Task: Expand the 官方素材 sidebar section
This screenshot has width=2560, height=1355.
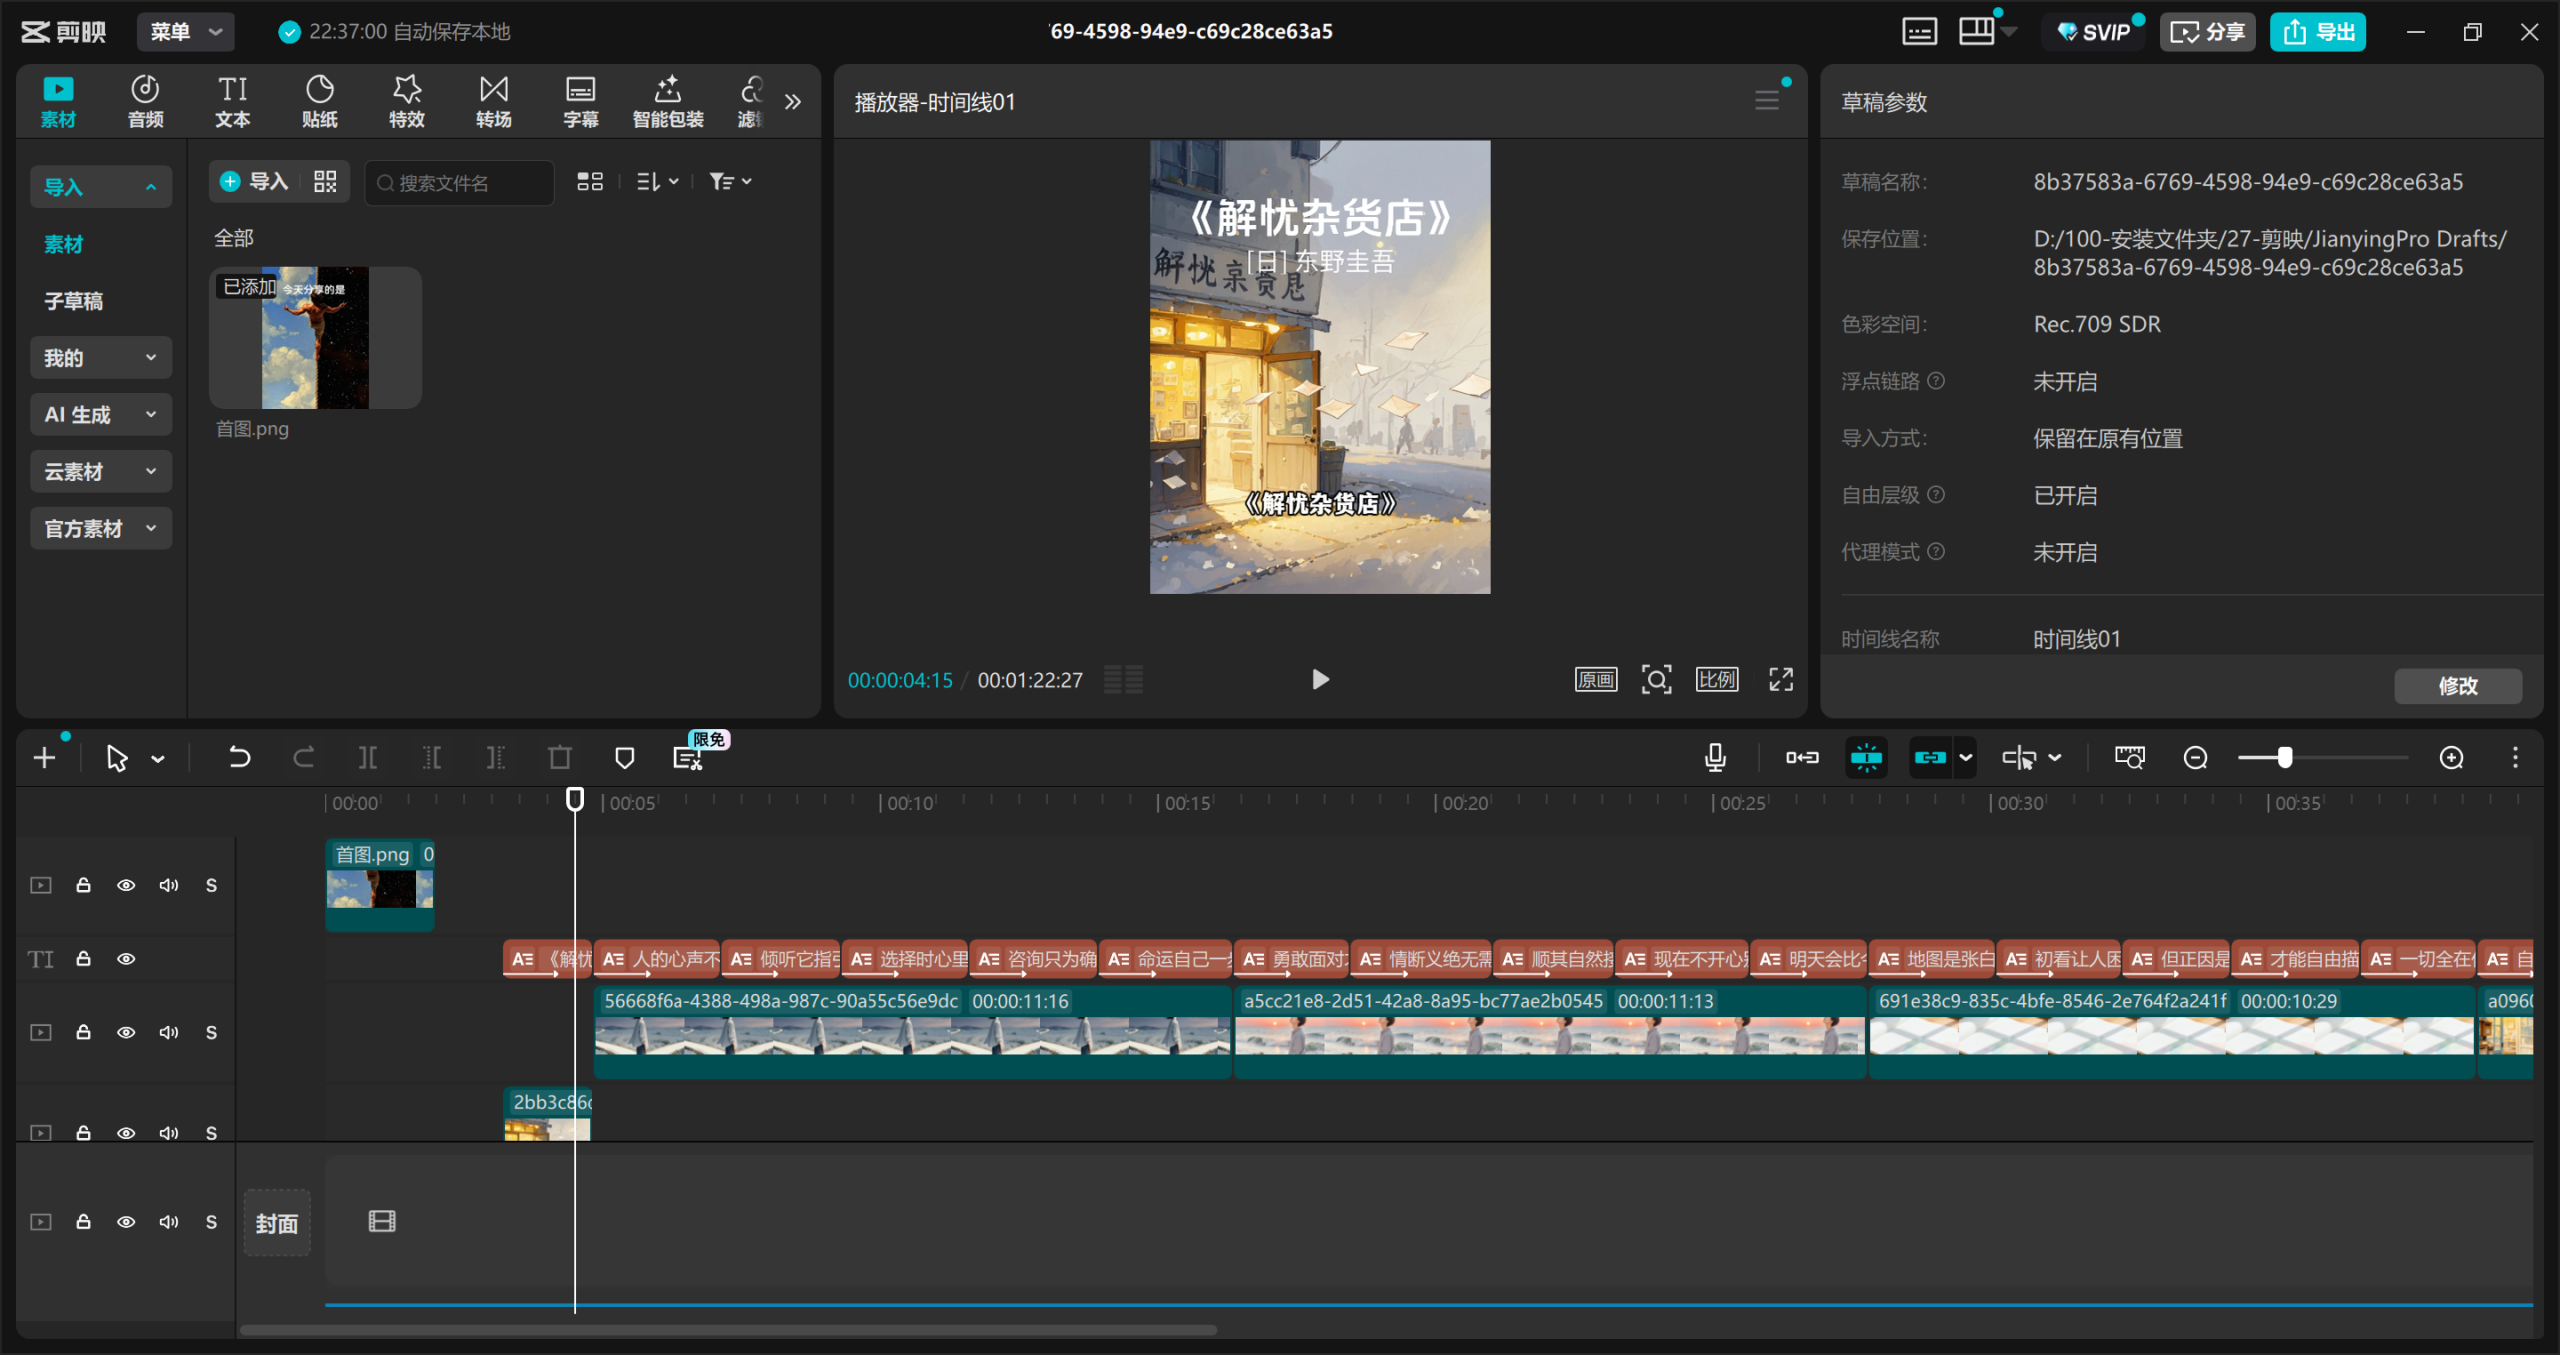Action: pos(100,528)
